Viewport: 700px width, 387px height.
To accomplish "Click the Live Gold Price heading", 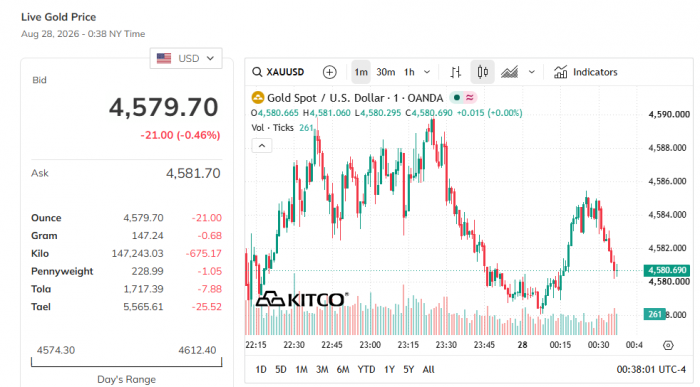I will tap(58, 17).
